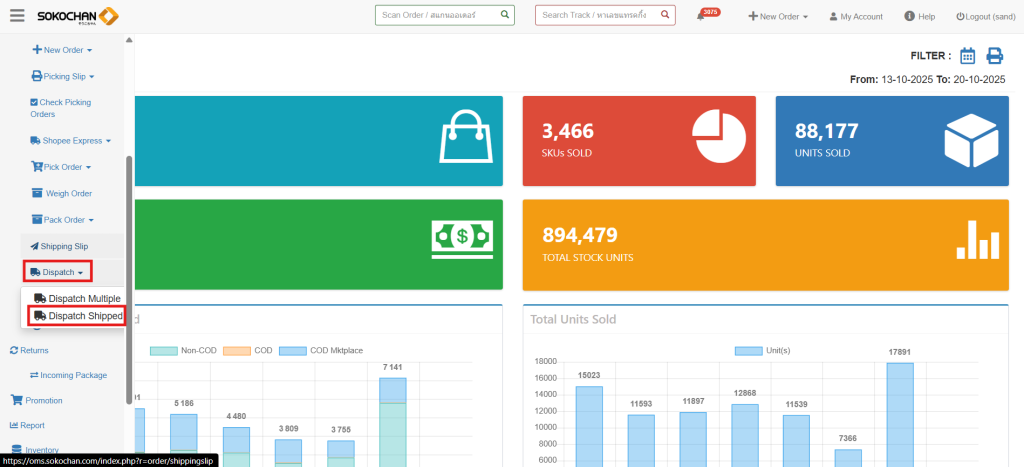
Task: Open the My Account link
Action: pyautogui.click(x=855, y=17)
